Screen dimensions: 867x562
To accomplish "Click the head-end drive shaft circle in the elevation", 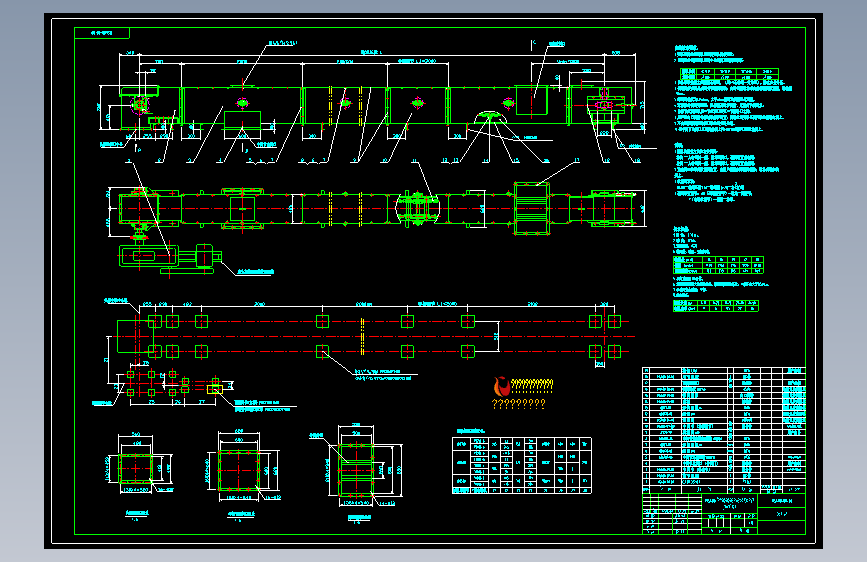I will tap(140, 104).
